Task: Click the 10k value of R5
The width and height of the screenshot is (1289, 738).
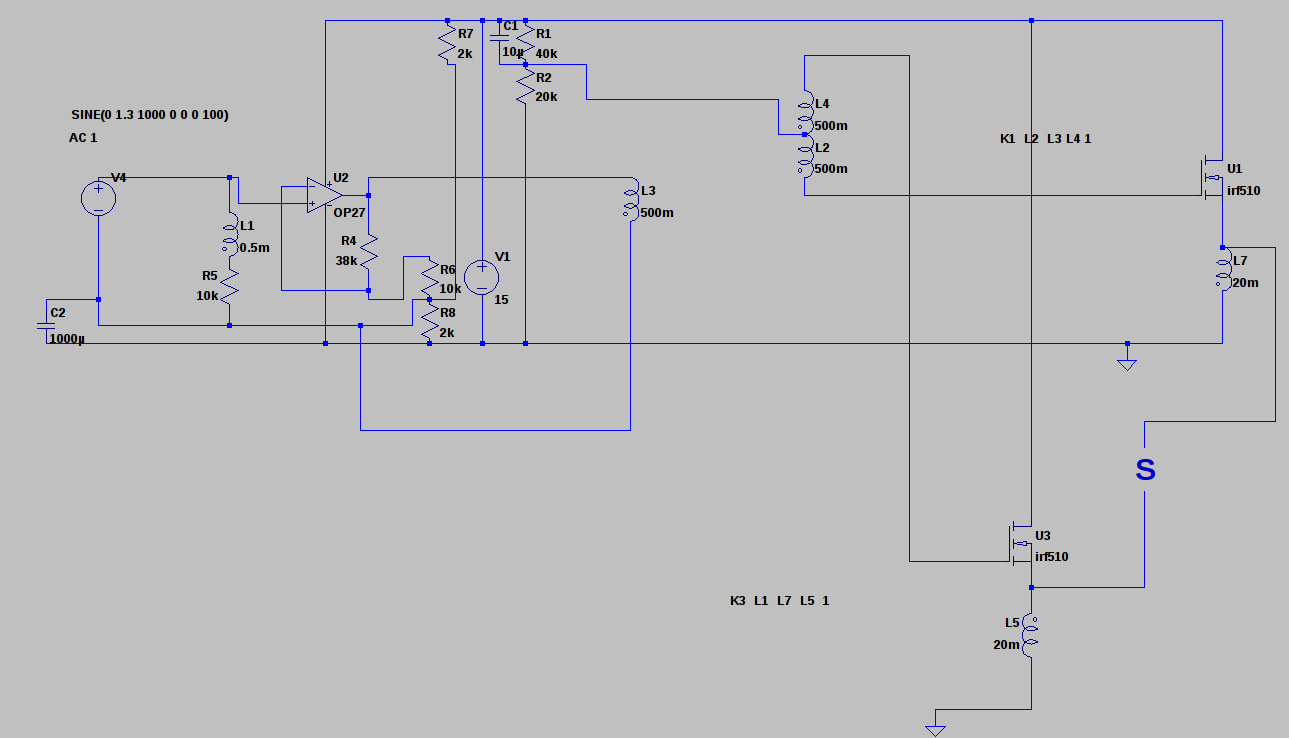Action: point(207,295)
